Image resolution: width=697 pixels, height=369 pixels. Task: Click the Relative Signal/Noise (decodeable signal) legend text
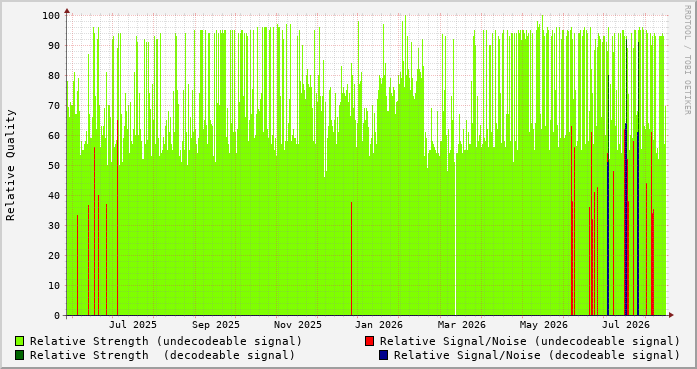pos(537,356)
